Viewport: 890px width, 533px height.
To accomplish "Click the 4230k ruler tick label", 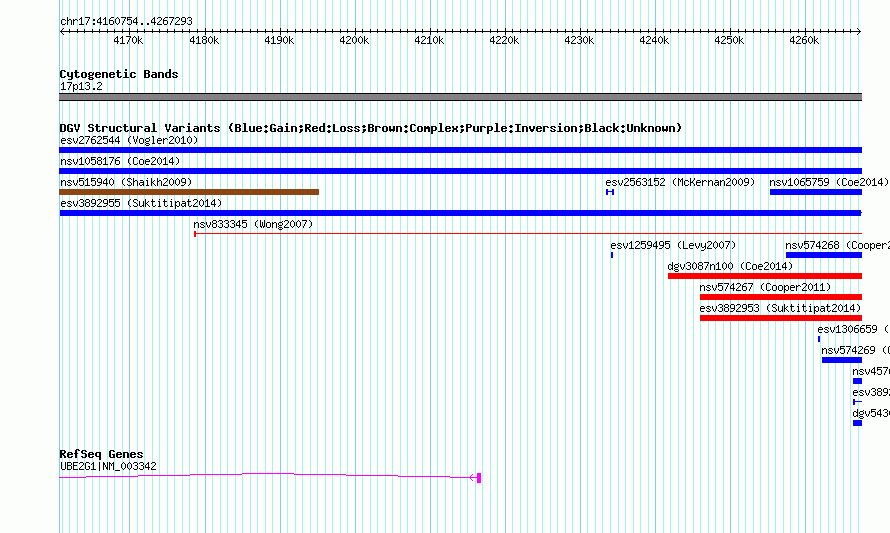I will click(x=579, y=41).
